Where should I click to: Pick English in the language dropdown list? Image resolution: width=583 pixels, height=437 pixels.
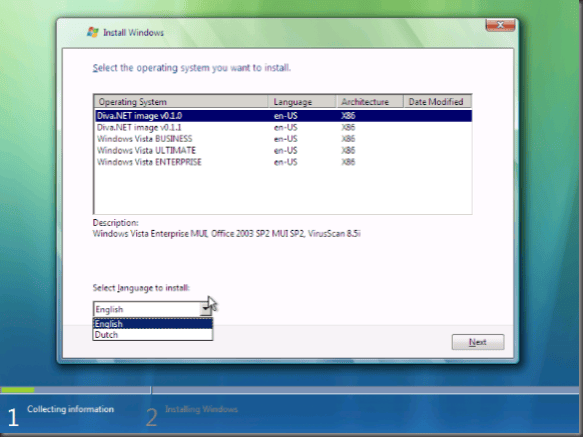click(x=153, y=324)
